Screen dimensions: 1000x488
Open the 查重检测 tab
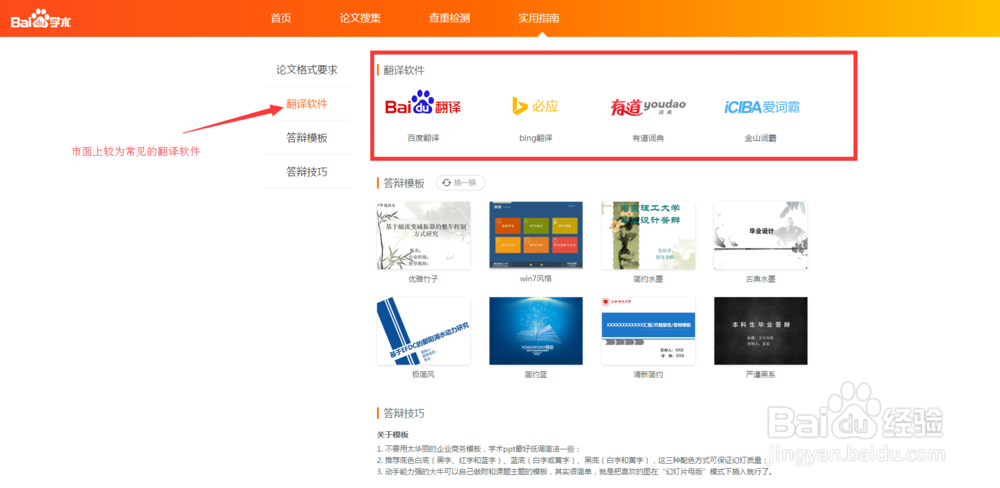pyautogui.click(x=450, y=18)
